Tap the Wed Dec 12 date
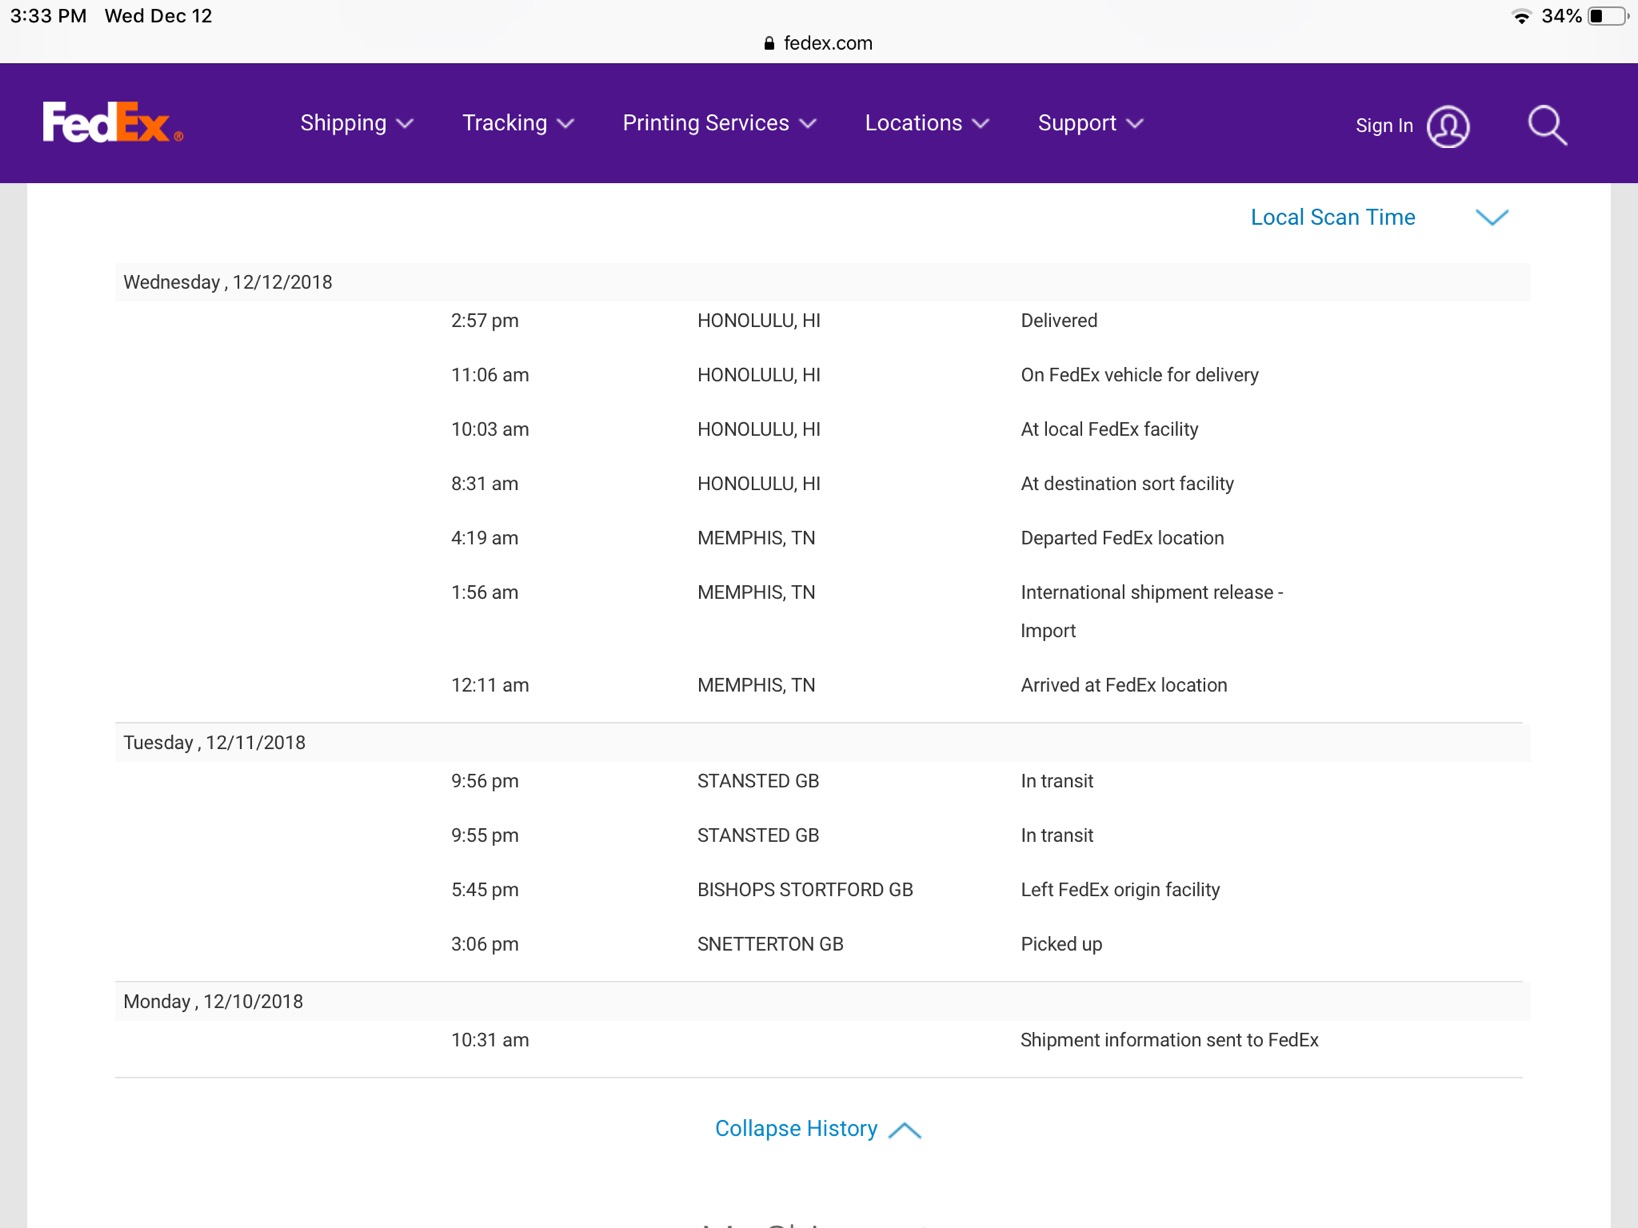1638x1228 pixels. (x=158, y=16)
